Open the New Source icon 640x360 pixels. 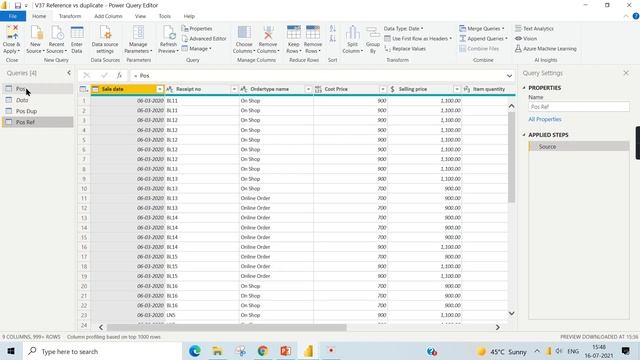tap(36, 32)
